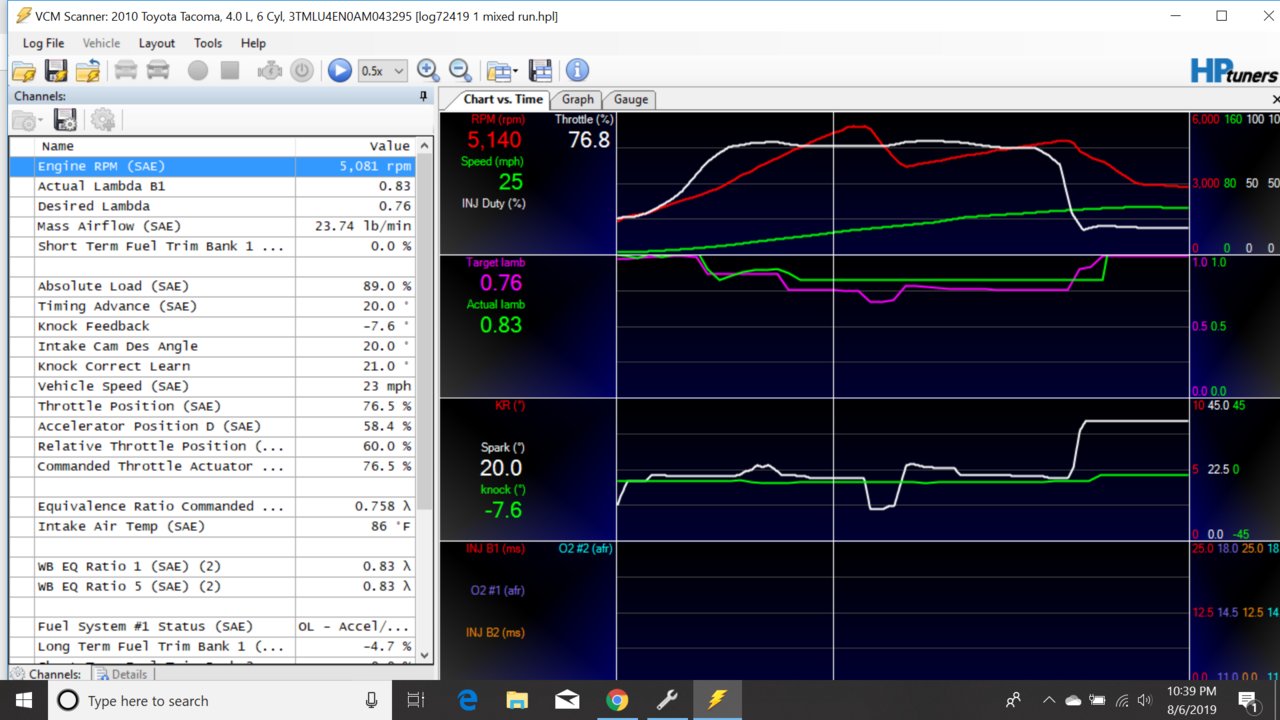
Task: Open the Log File menu
Action: click(x=43, y=43)
